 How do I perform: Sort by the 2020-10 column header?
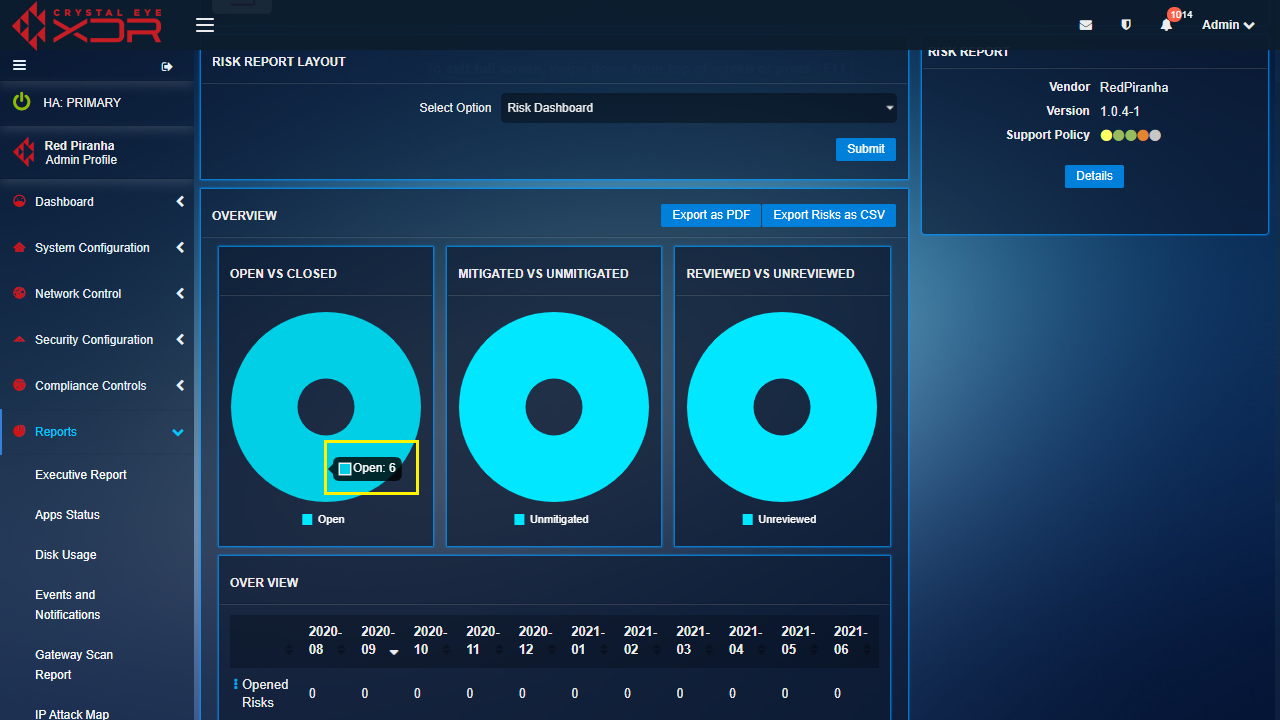tap(430, 641)
